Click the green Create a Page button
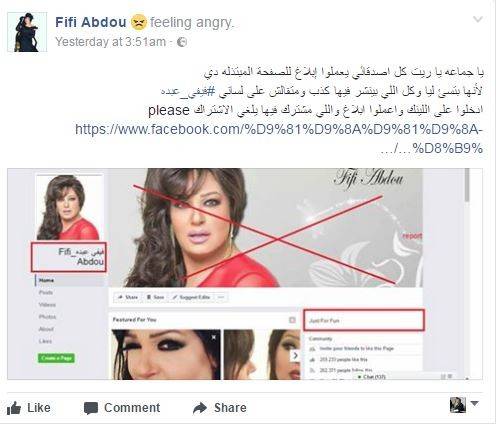The image size is (496, 424). click(56, 358)
